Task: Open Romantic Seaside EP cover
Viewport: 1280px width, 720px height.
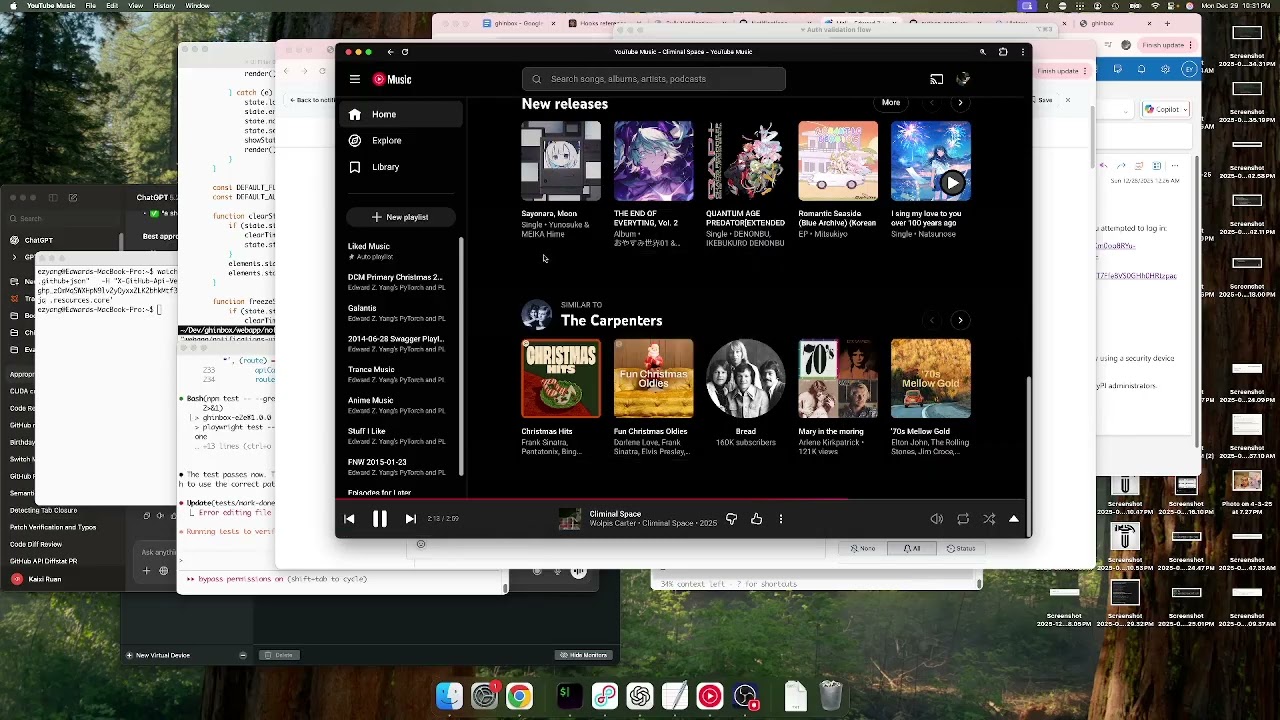Action: pyautogui.click(x=838, y=161)
